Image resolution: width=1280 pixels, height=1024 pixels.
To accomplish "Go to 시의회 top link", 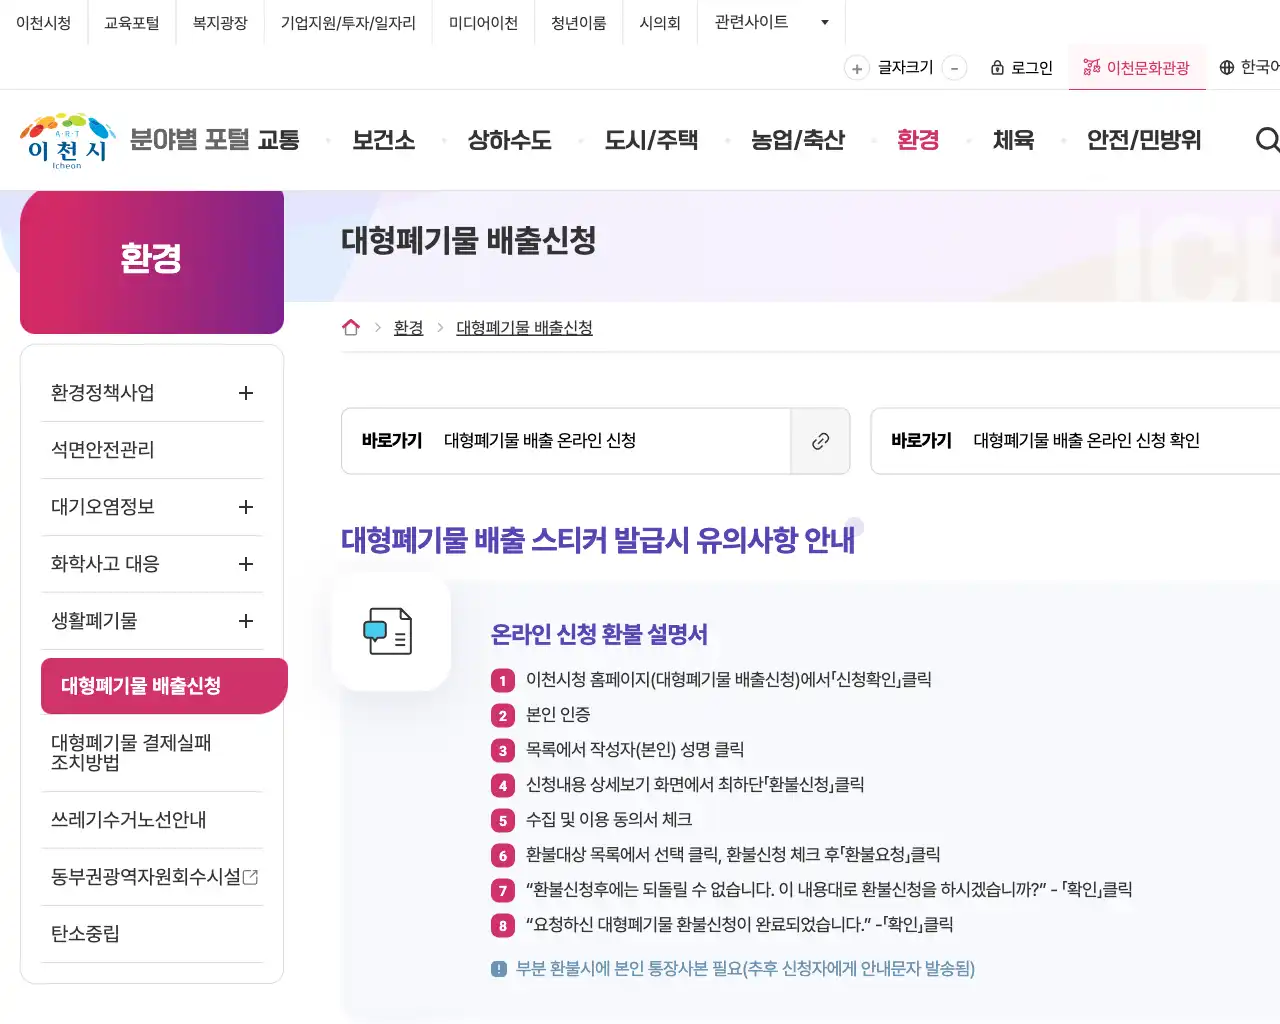I will coord(660,22).
